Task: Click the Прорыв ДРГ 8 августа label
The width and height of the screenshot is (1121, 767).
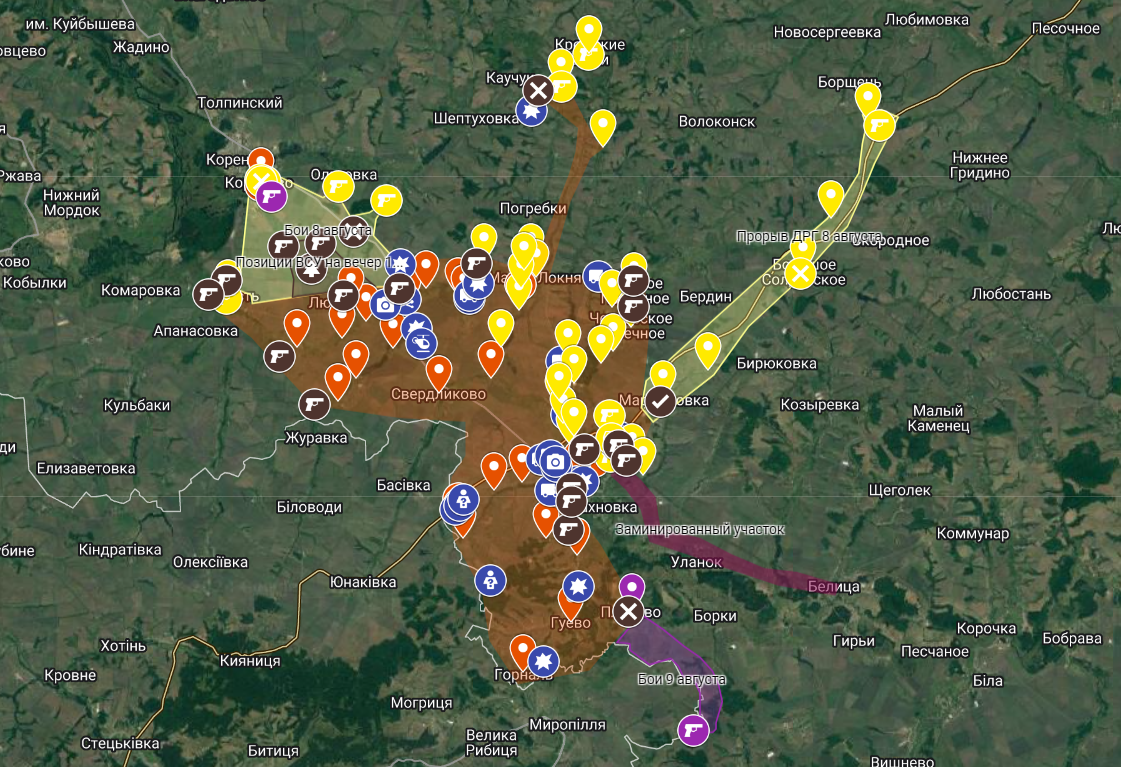Action: (x=808, y=237)
